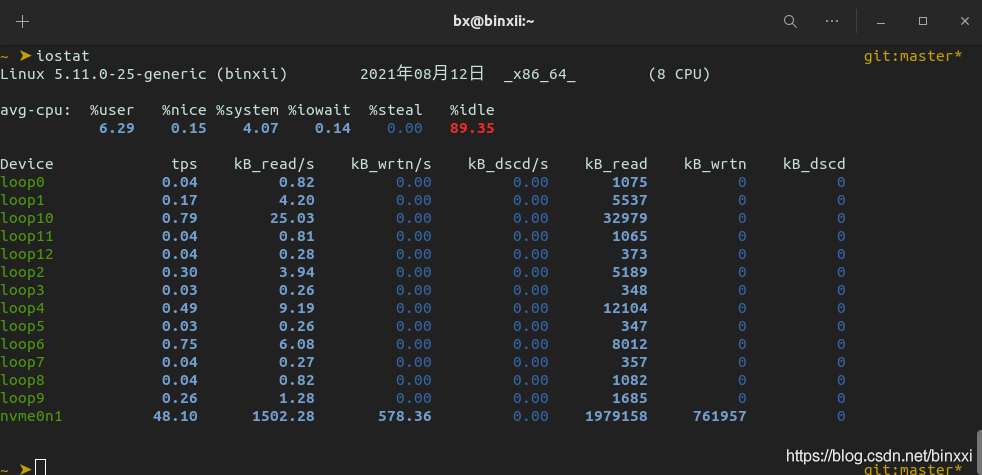This screenshot has width=982, height=475.
Task: Click the 1502.28 kB_read/s value
Action: point(283,416)
